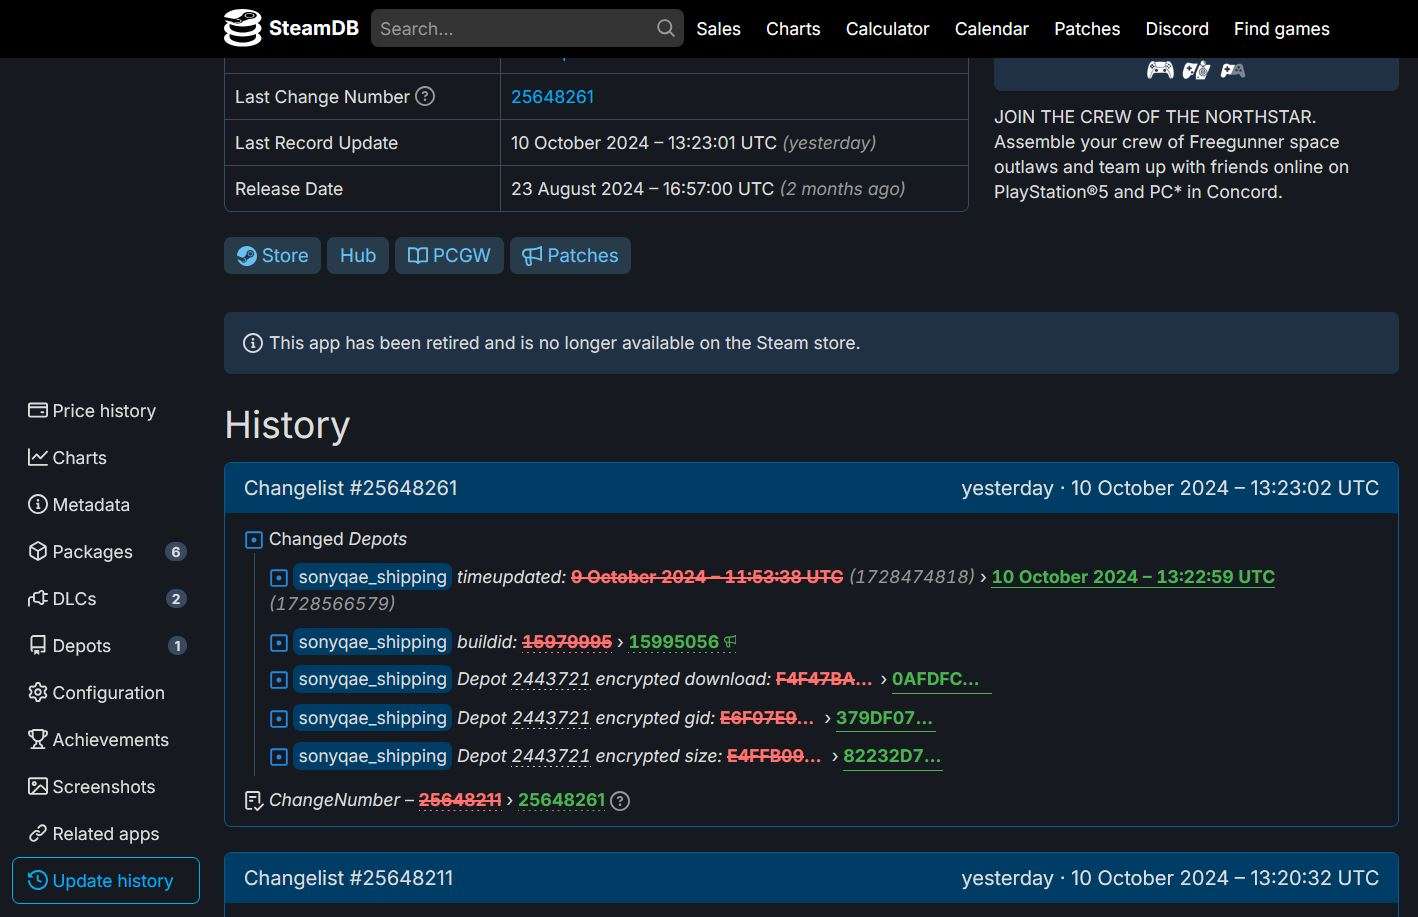Click new encrypted download value 0AFDFC...

tap(941, 679)
